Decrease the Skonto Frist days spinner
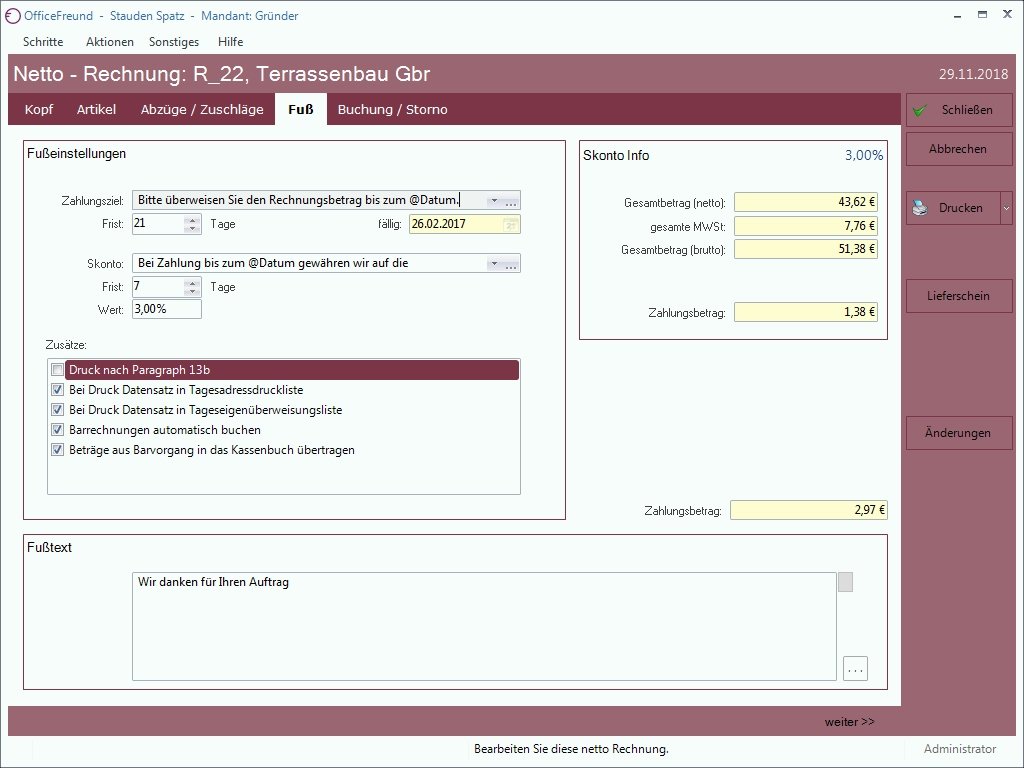The width and height of the screenshot is (1024, 768). click(x=192, y=291)
